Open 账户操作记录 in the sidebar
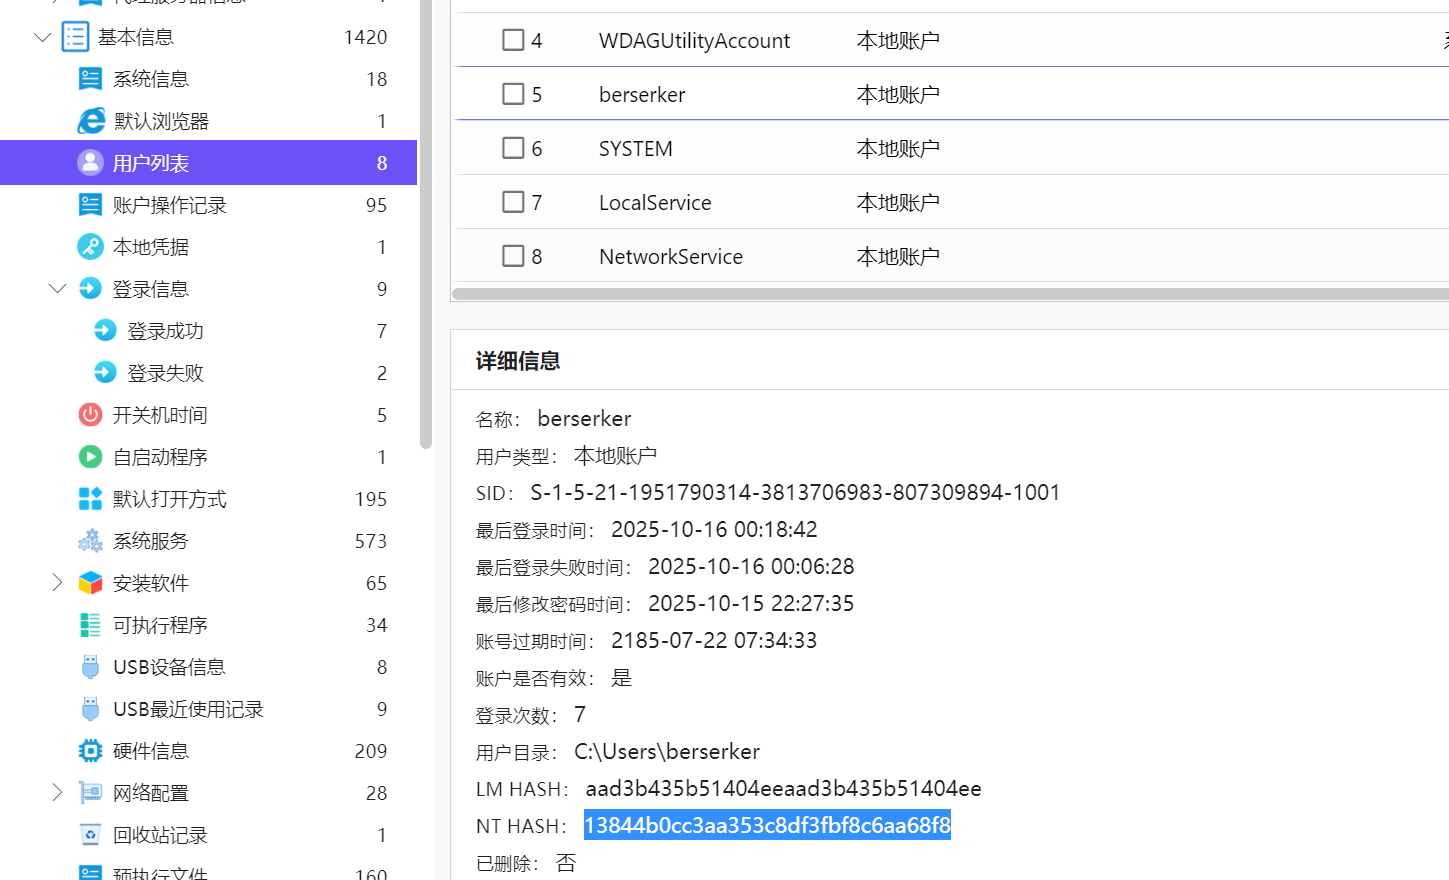 point(169,205)
